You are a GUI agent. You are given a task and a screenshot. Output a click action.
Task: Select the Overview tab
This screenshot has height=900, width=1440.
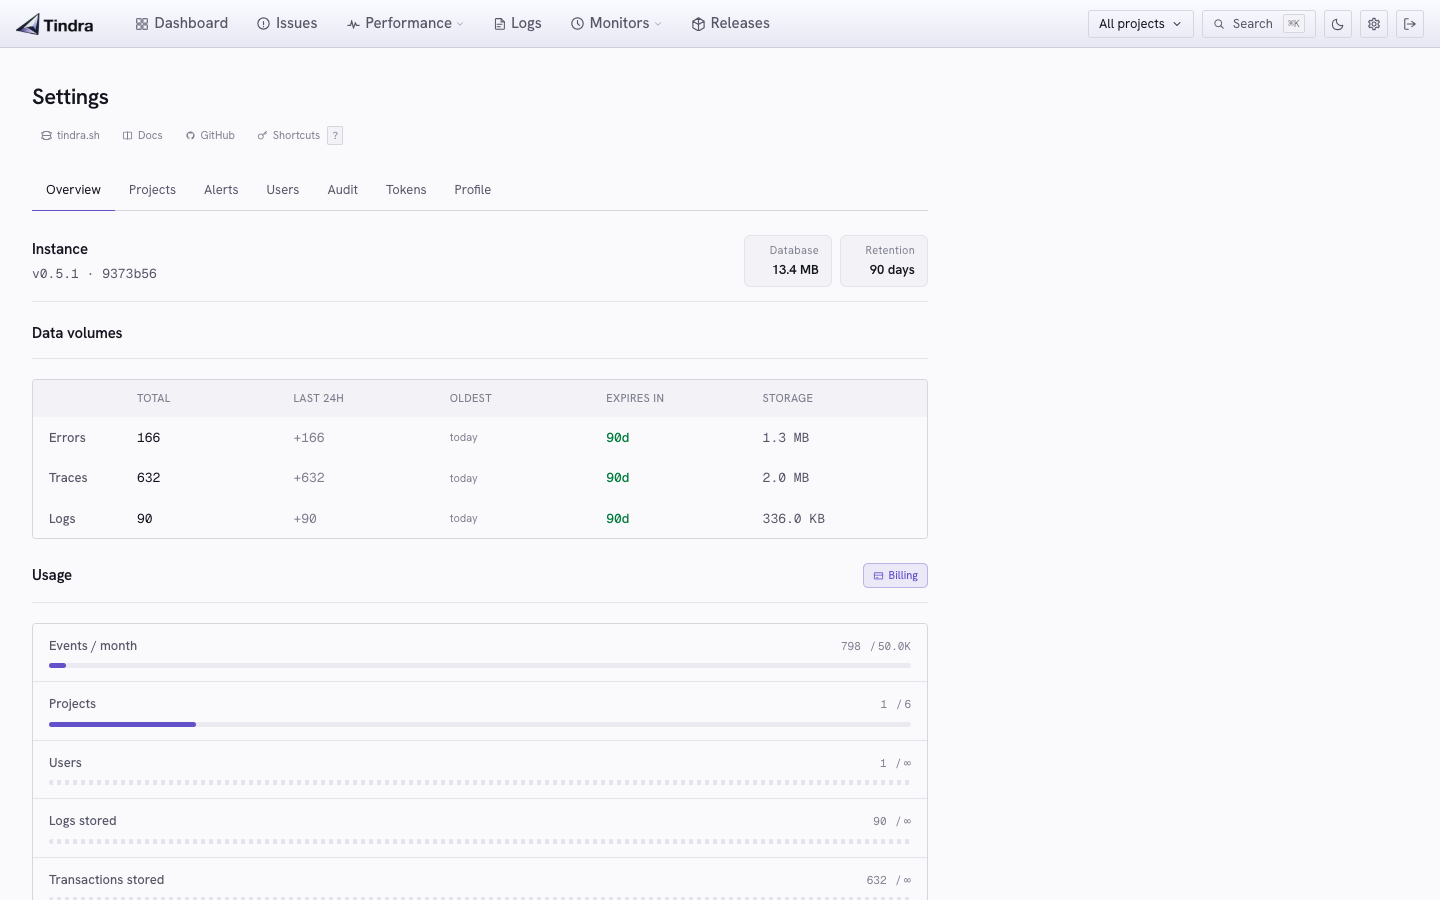[x=73, y=190]
